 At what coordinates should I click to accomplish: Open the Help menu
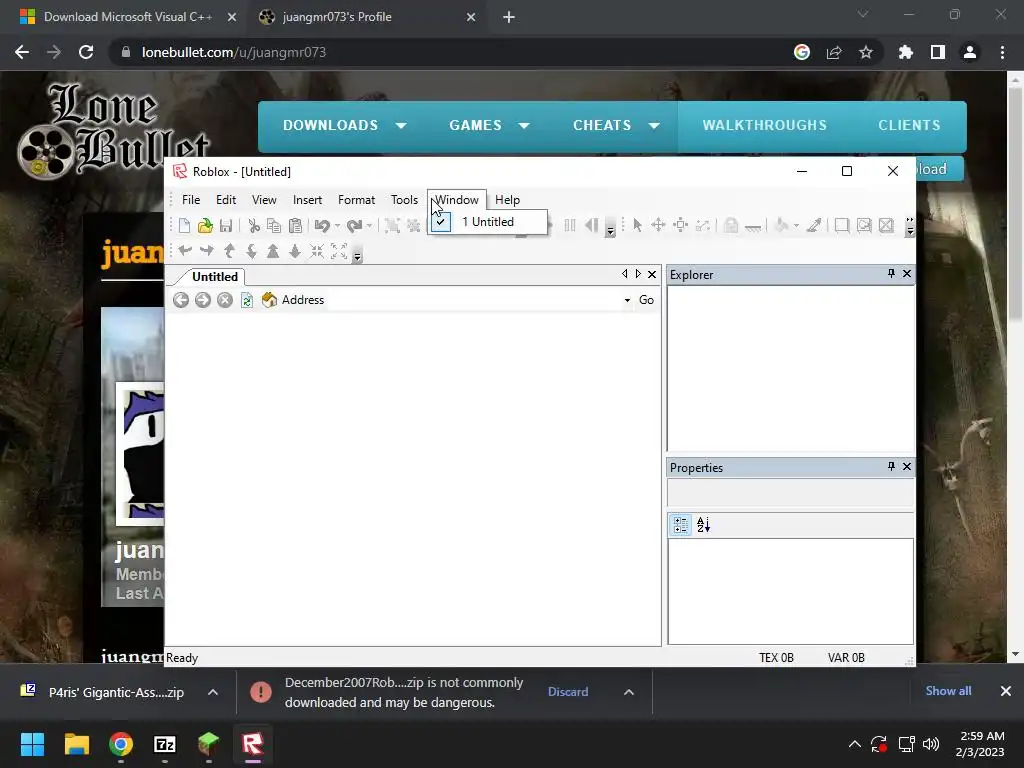[507, 200]
